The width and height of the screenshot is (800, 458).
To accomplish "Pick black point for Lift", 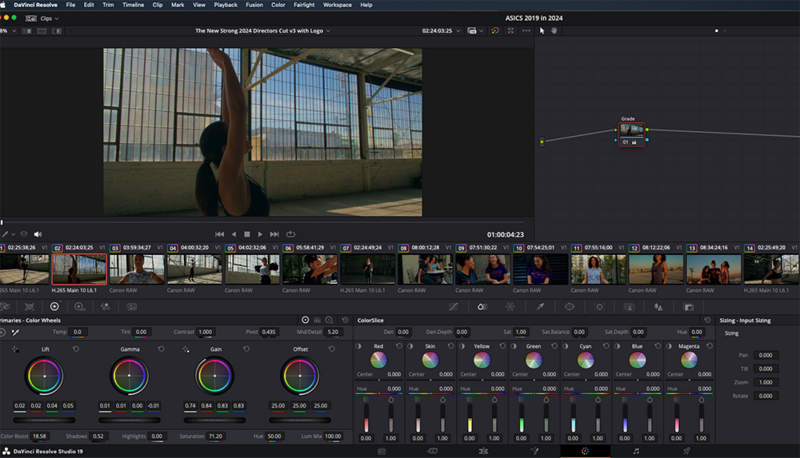I will (15, 349).
